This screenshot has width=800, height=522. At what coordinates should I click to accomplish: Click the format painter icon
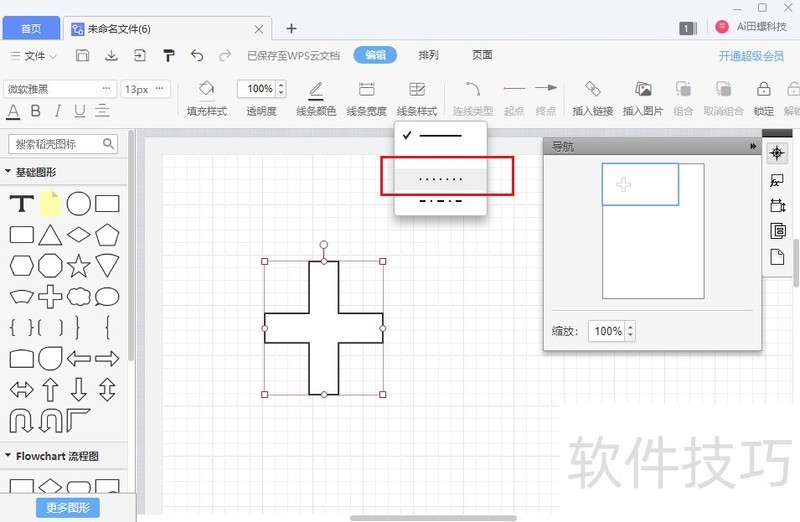(168, 56)
